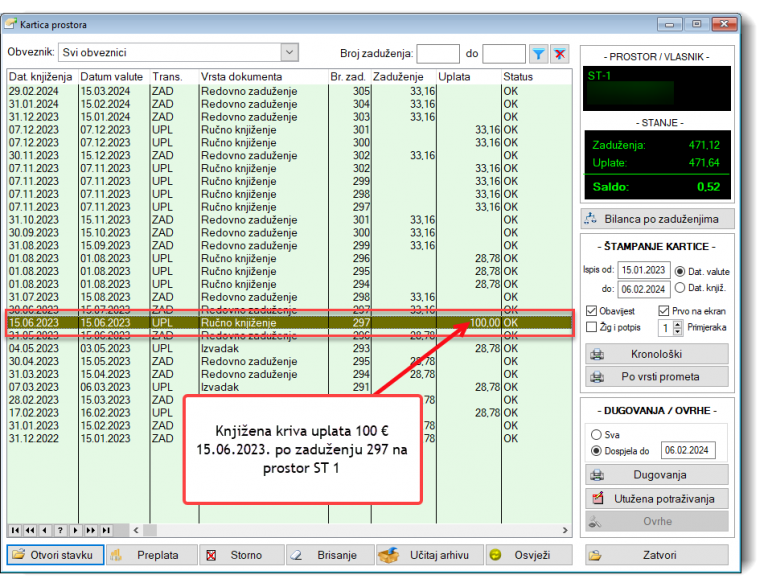Viewport: 768px width, 587px height.
Task: Click Uplata column header
Action: point(469,76)
